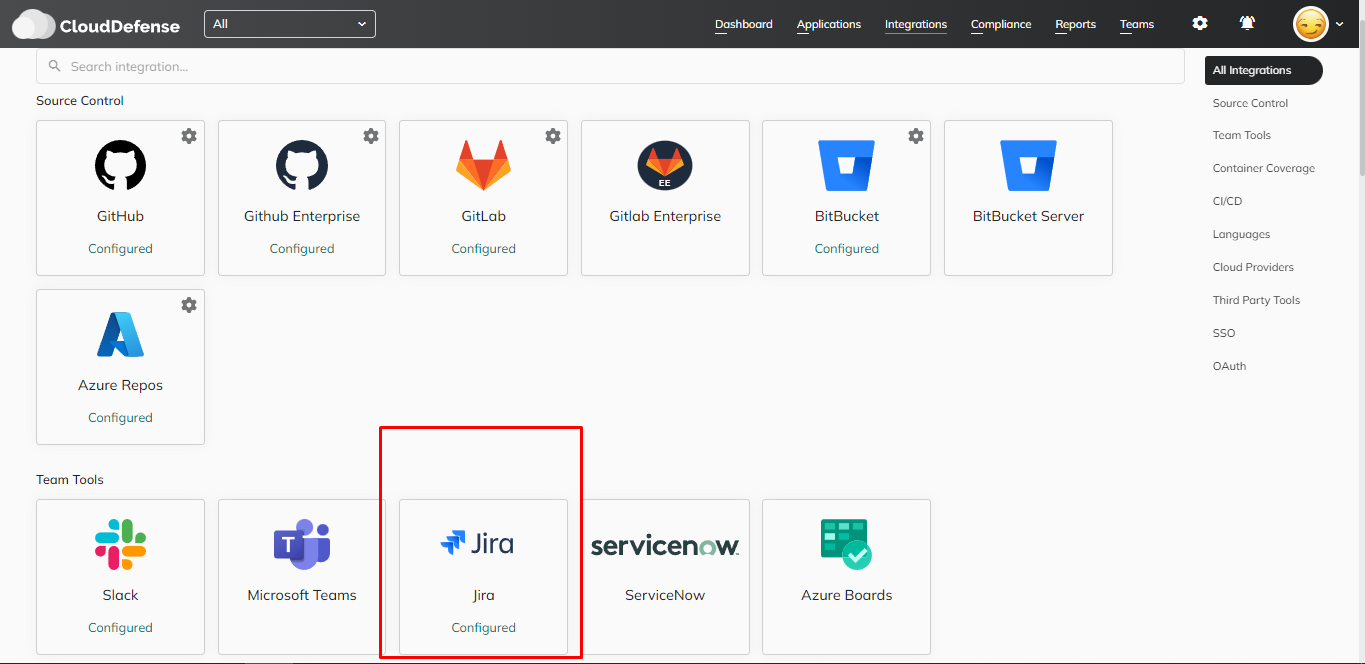This screenshot has width=1365, height=664.
Task: Click the Azure Boards card title
Action: click(846, 595)
